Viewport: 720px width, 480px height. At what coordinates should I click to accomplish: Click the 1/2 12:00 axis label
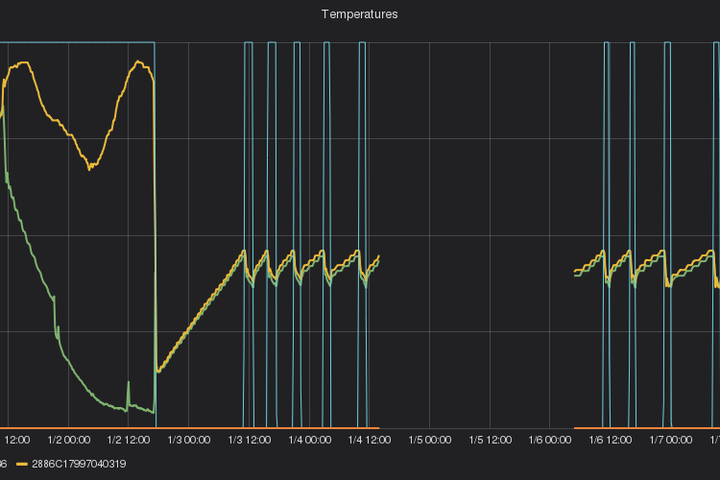click(x=129, y=440)
